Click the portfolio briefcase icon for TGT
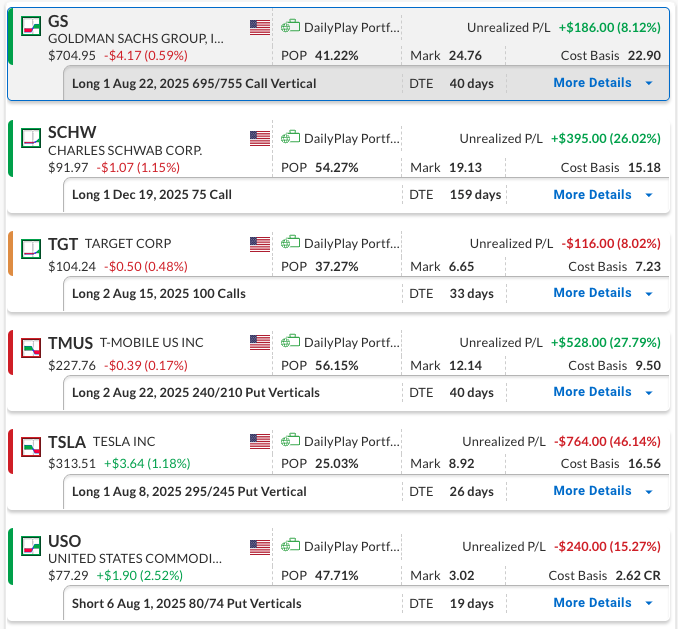 (290, 242)
